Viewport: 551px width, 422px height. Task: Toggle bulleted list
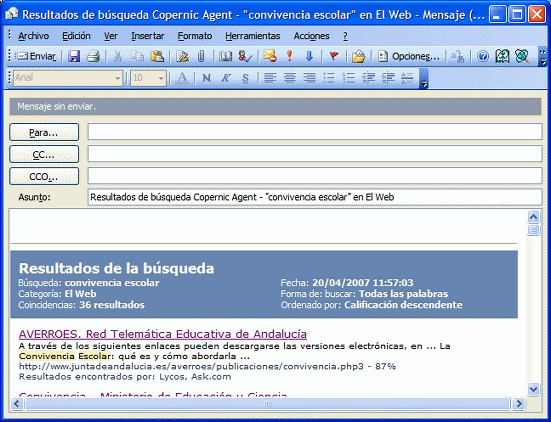pyautogui.click(x=329, y=78)
